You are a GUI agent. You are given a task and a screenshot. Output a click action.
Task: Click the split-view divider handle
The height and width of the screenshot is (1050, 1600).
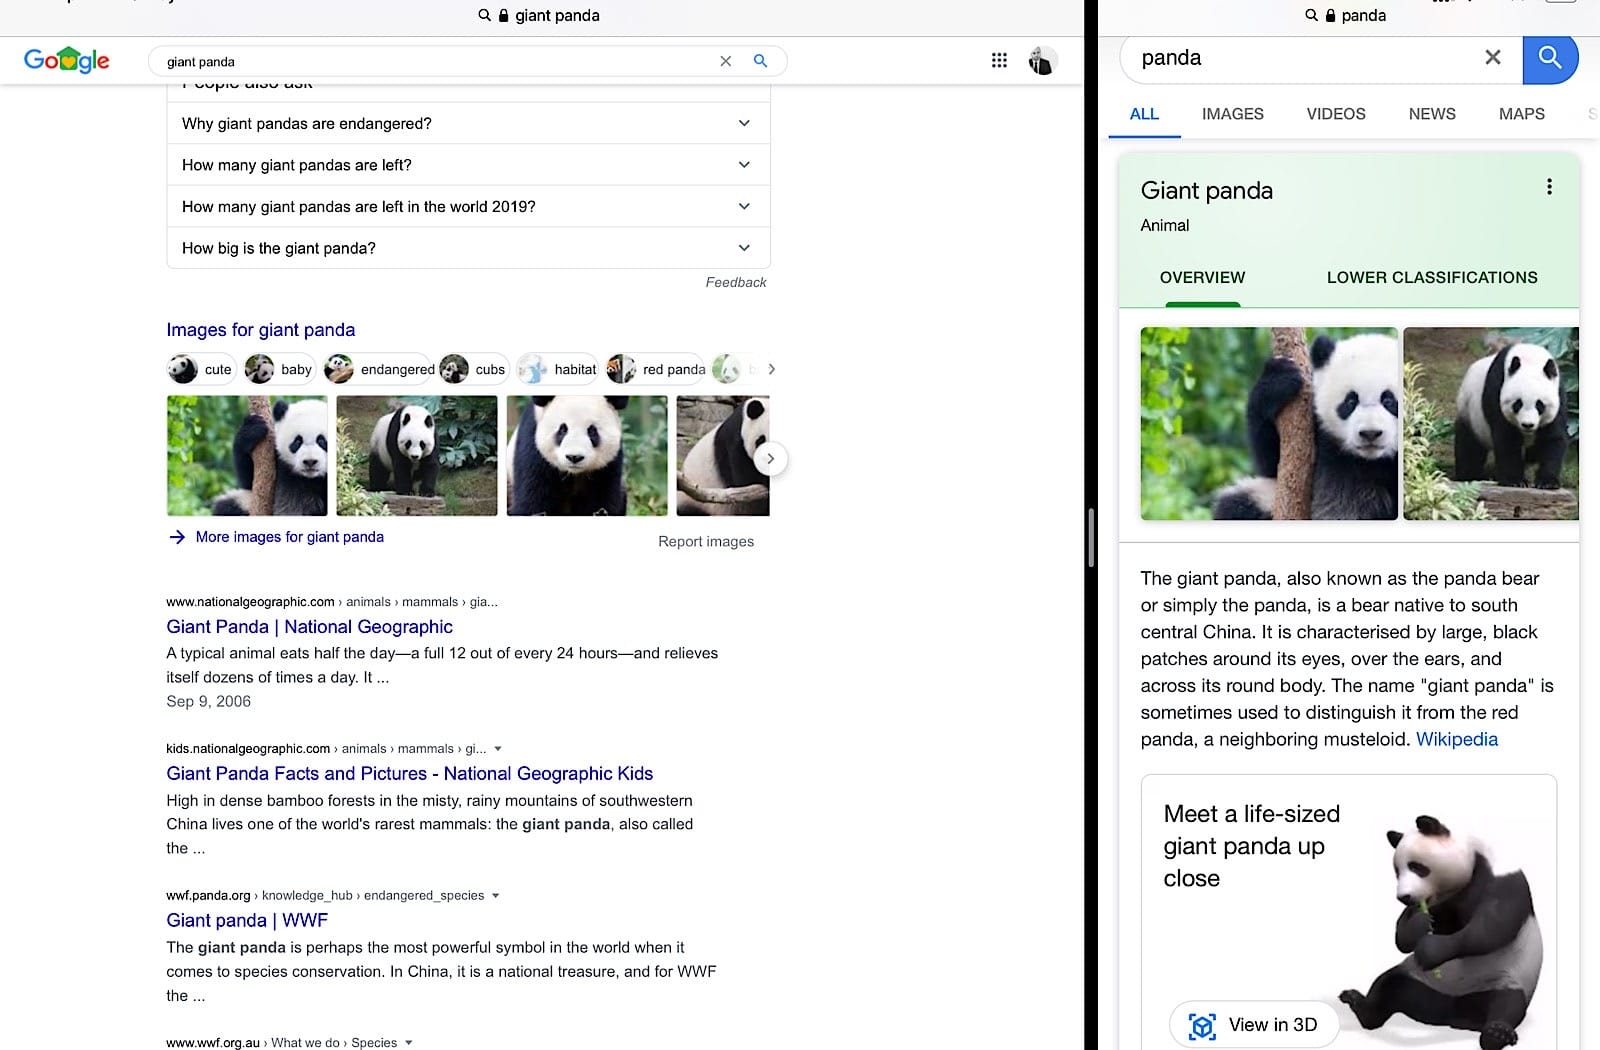click(x=1091, y=538)
